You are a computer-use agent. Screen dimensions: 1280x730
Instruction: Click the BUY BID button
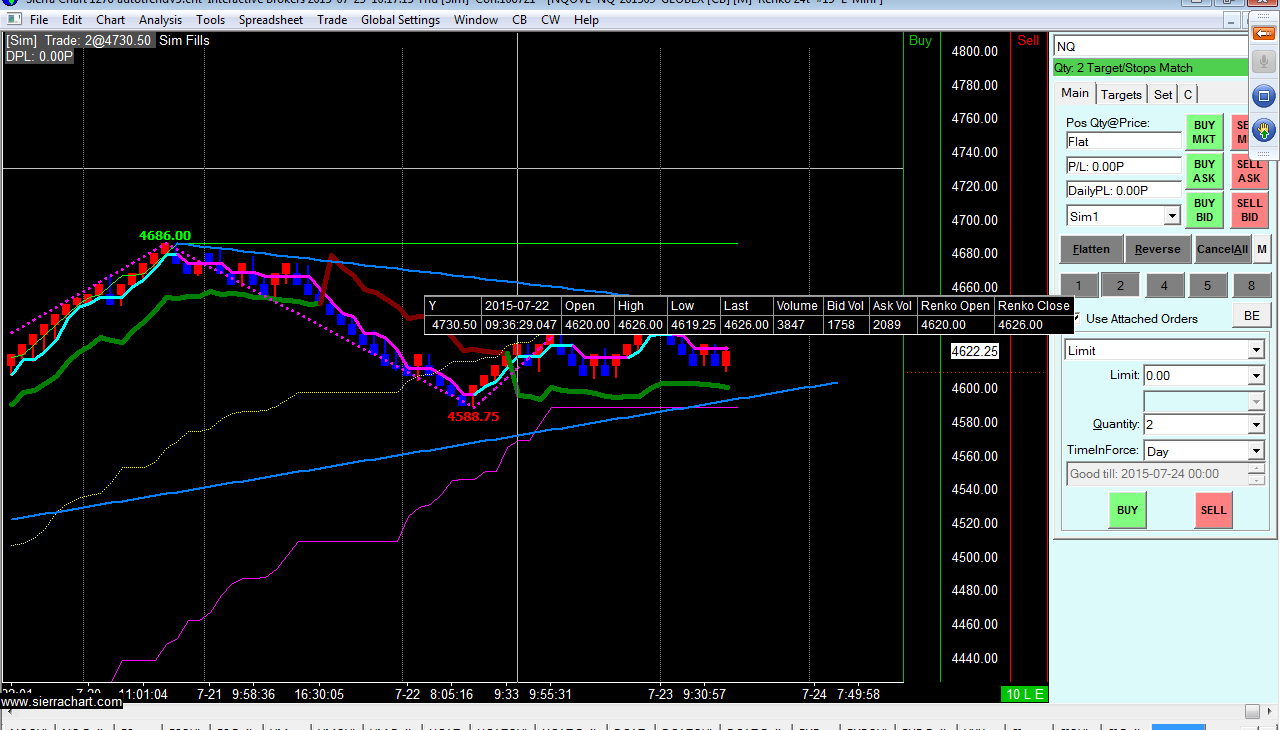[1204, 210]
